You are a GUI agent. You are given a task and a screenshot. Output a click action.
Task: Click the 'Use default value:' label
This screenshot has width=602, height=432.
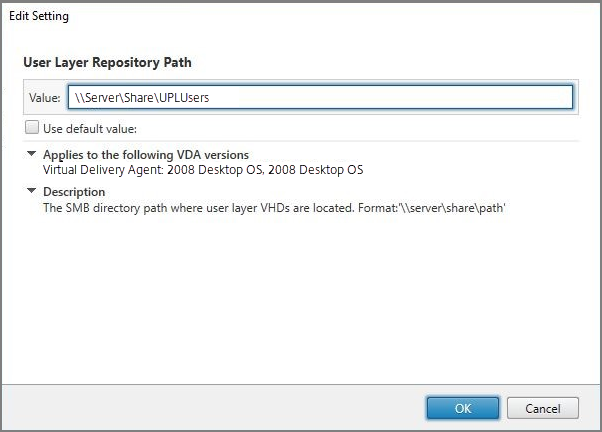[90, 128]
